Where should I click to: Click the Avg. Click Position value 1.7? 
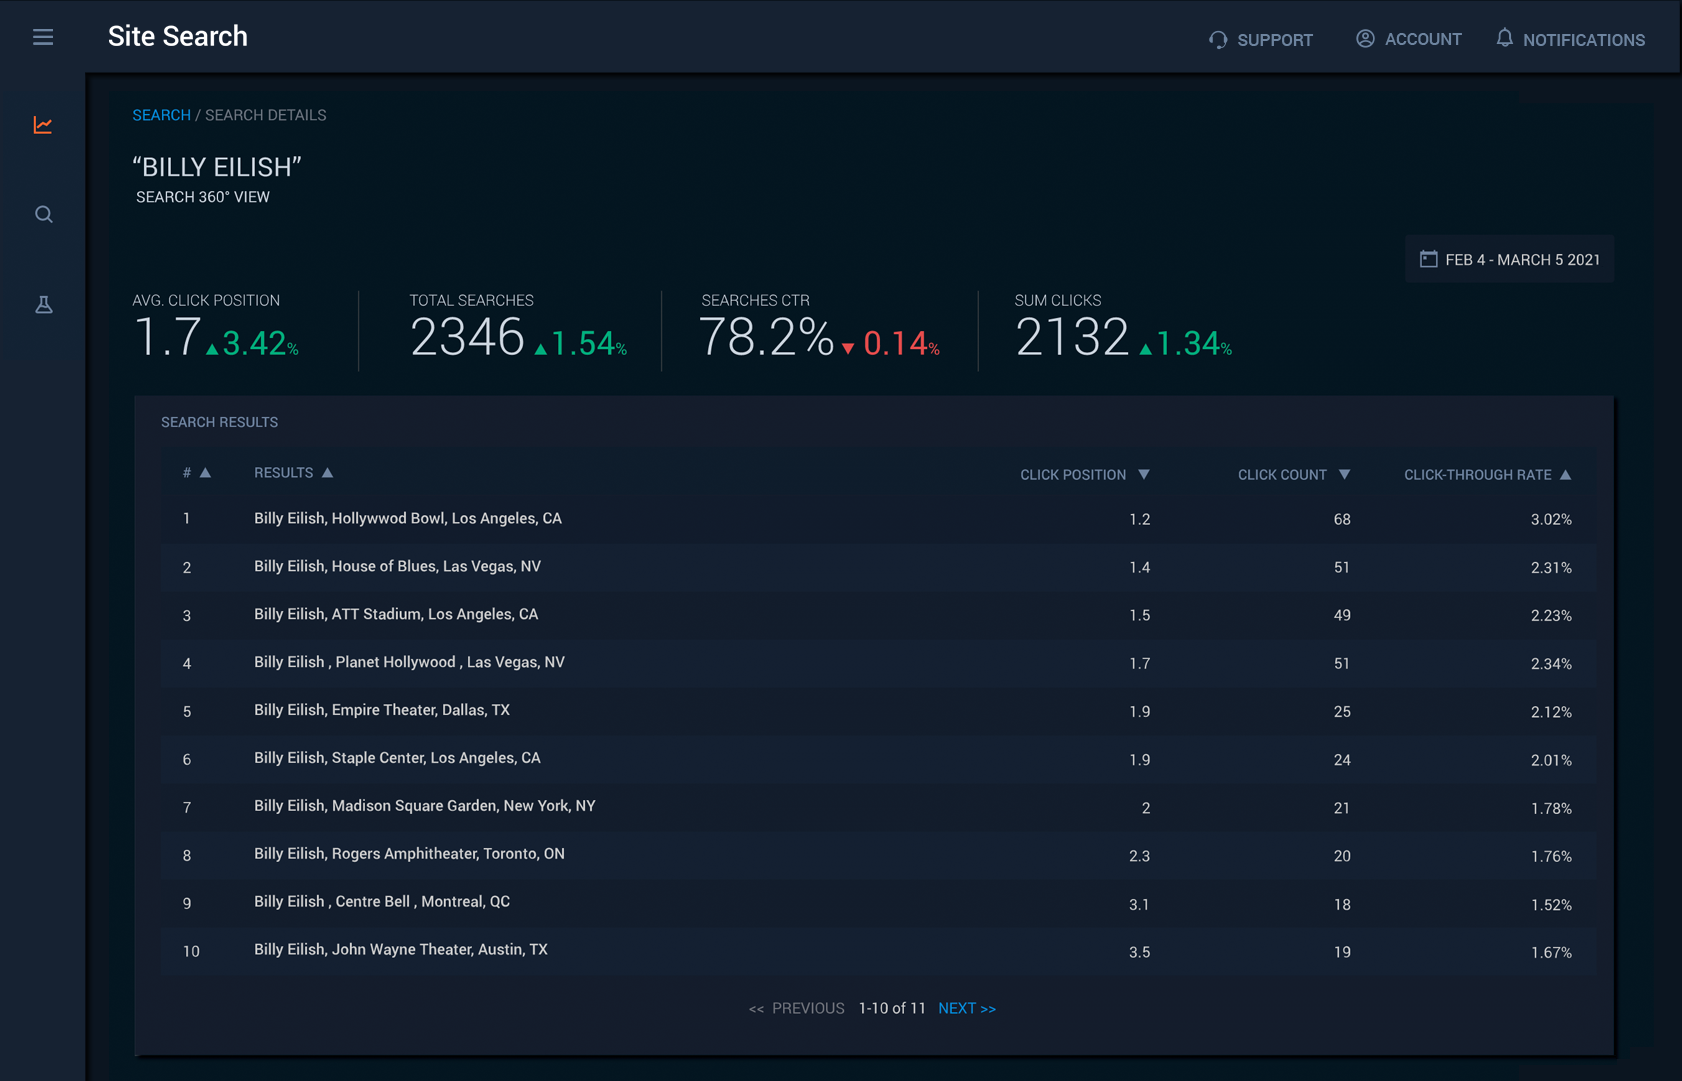[167, 337]
